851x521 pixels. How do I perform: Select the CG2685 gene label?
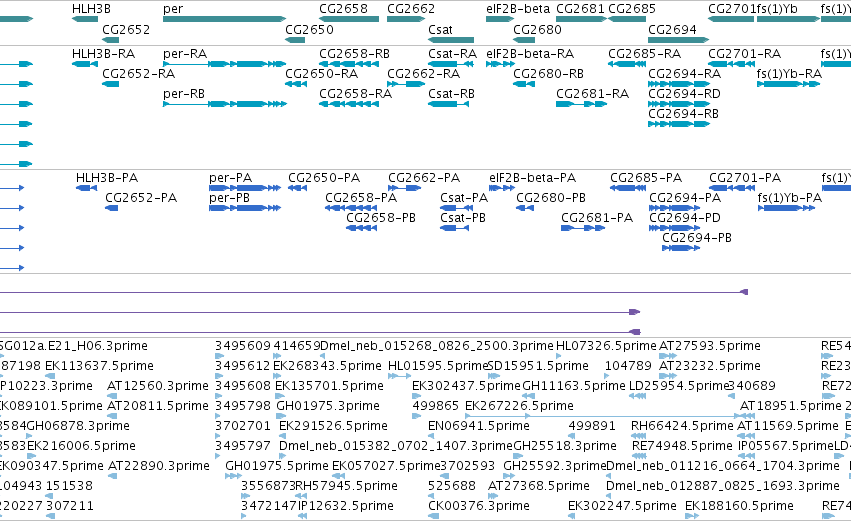tap(632, 9)
